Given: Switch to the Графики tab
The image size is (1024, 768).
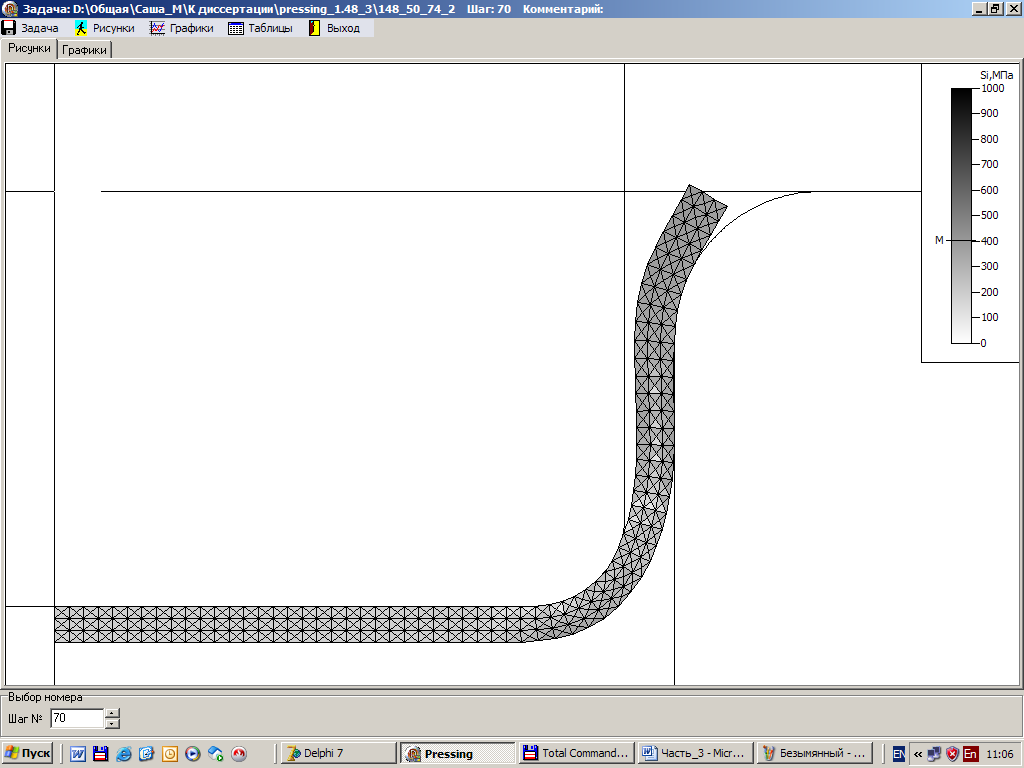Looking at the screenshot, I should 84,50.
